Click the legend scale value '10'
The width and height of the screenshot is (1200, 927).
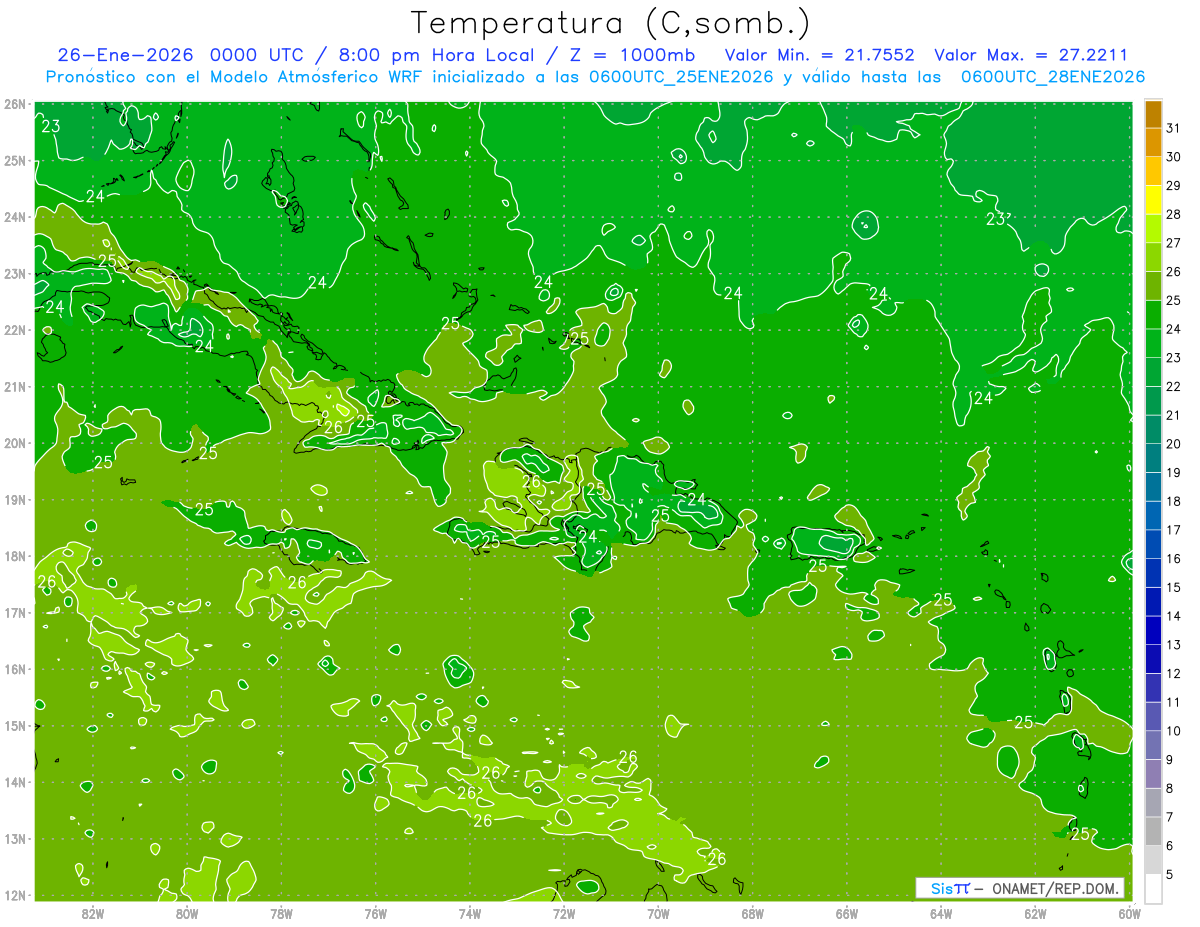pyautogui.click(x=1174, y=731)
